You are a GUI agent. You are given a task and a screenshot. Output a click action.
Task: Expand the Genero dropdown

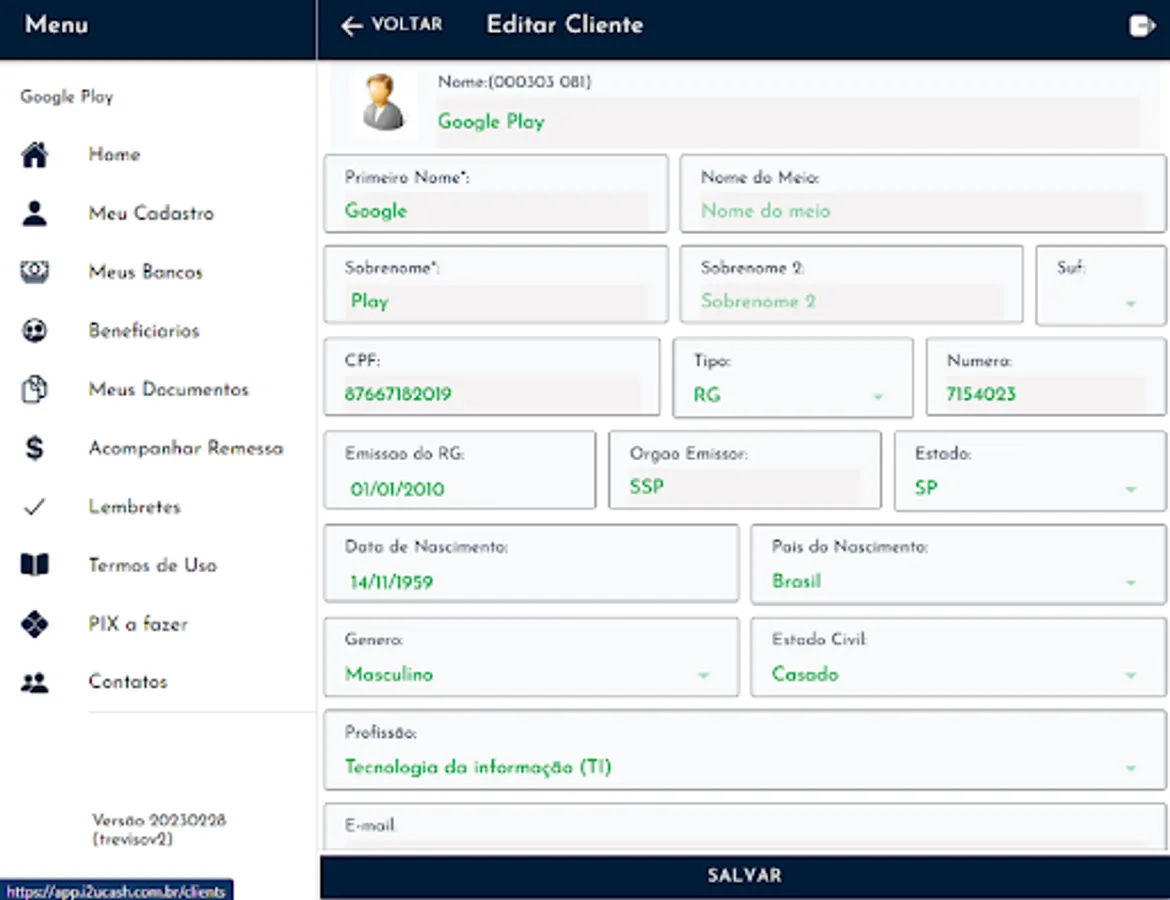(x=531, y=657)
